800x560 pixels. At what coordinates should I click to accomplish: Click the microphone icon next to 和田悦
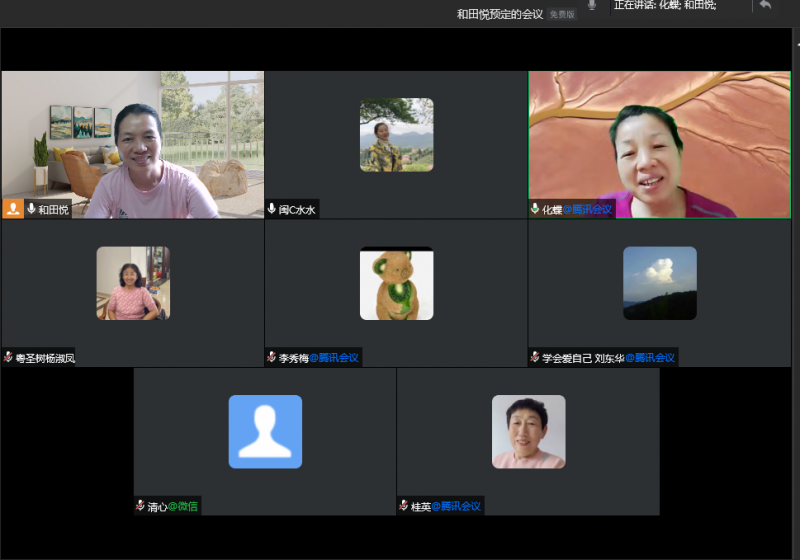[x=31, y=209]
